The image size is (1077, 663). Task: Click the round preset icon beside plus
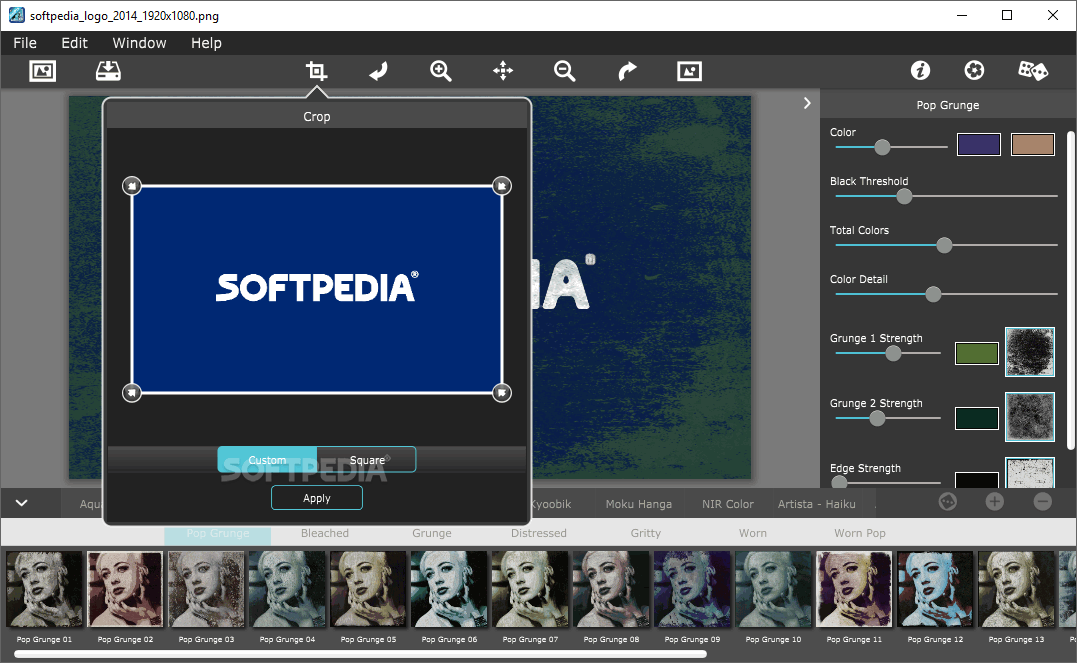(x=948, y=502)
